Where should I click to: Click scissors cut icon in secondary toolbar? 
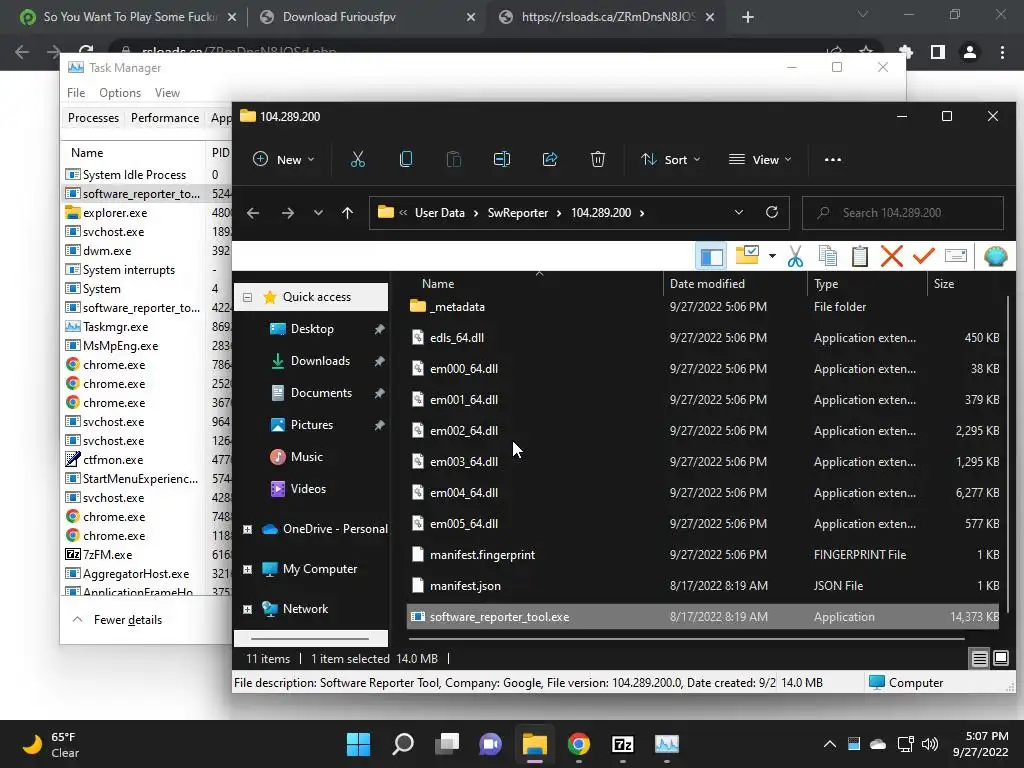click(x=795, y=256)
